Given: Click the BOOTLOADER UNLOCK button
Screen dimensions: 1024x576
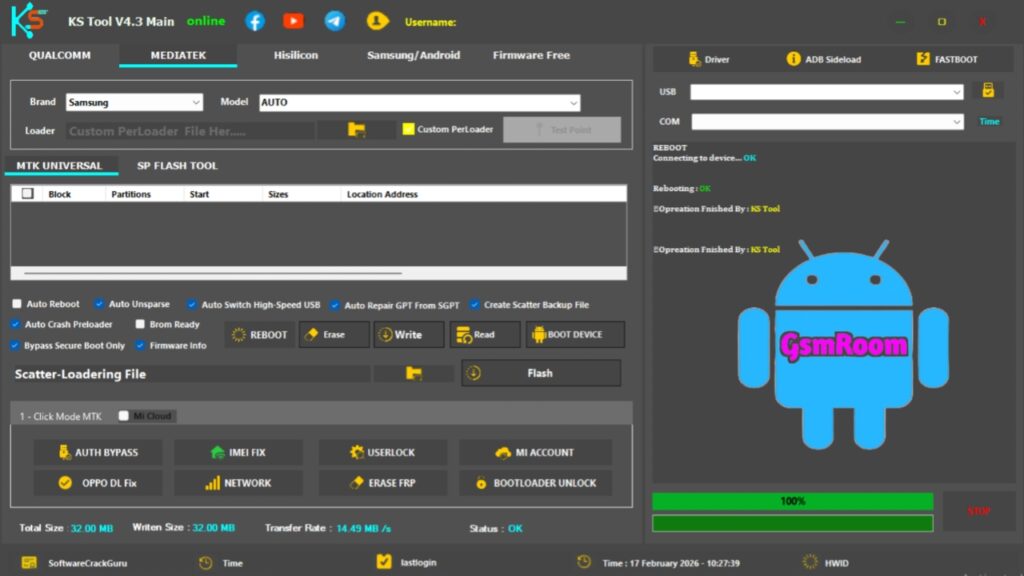Looking at the screenshot, I should pos(535,483).
